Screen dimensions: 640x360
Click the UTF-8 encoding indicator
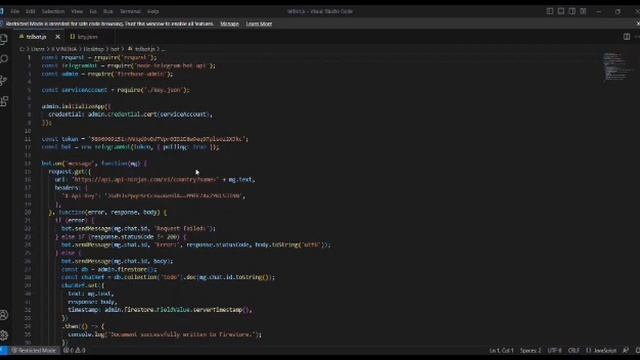pos(554,350)
